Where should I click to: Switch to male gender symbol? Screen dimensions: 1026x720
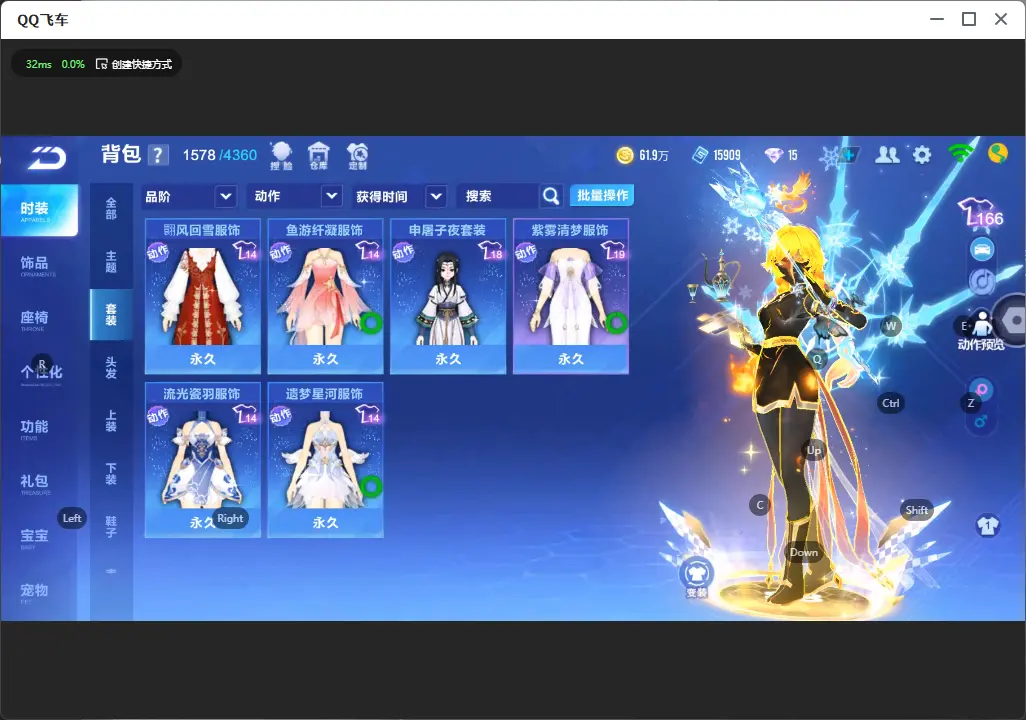tap(981, 421)
